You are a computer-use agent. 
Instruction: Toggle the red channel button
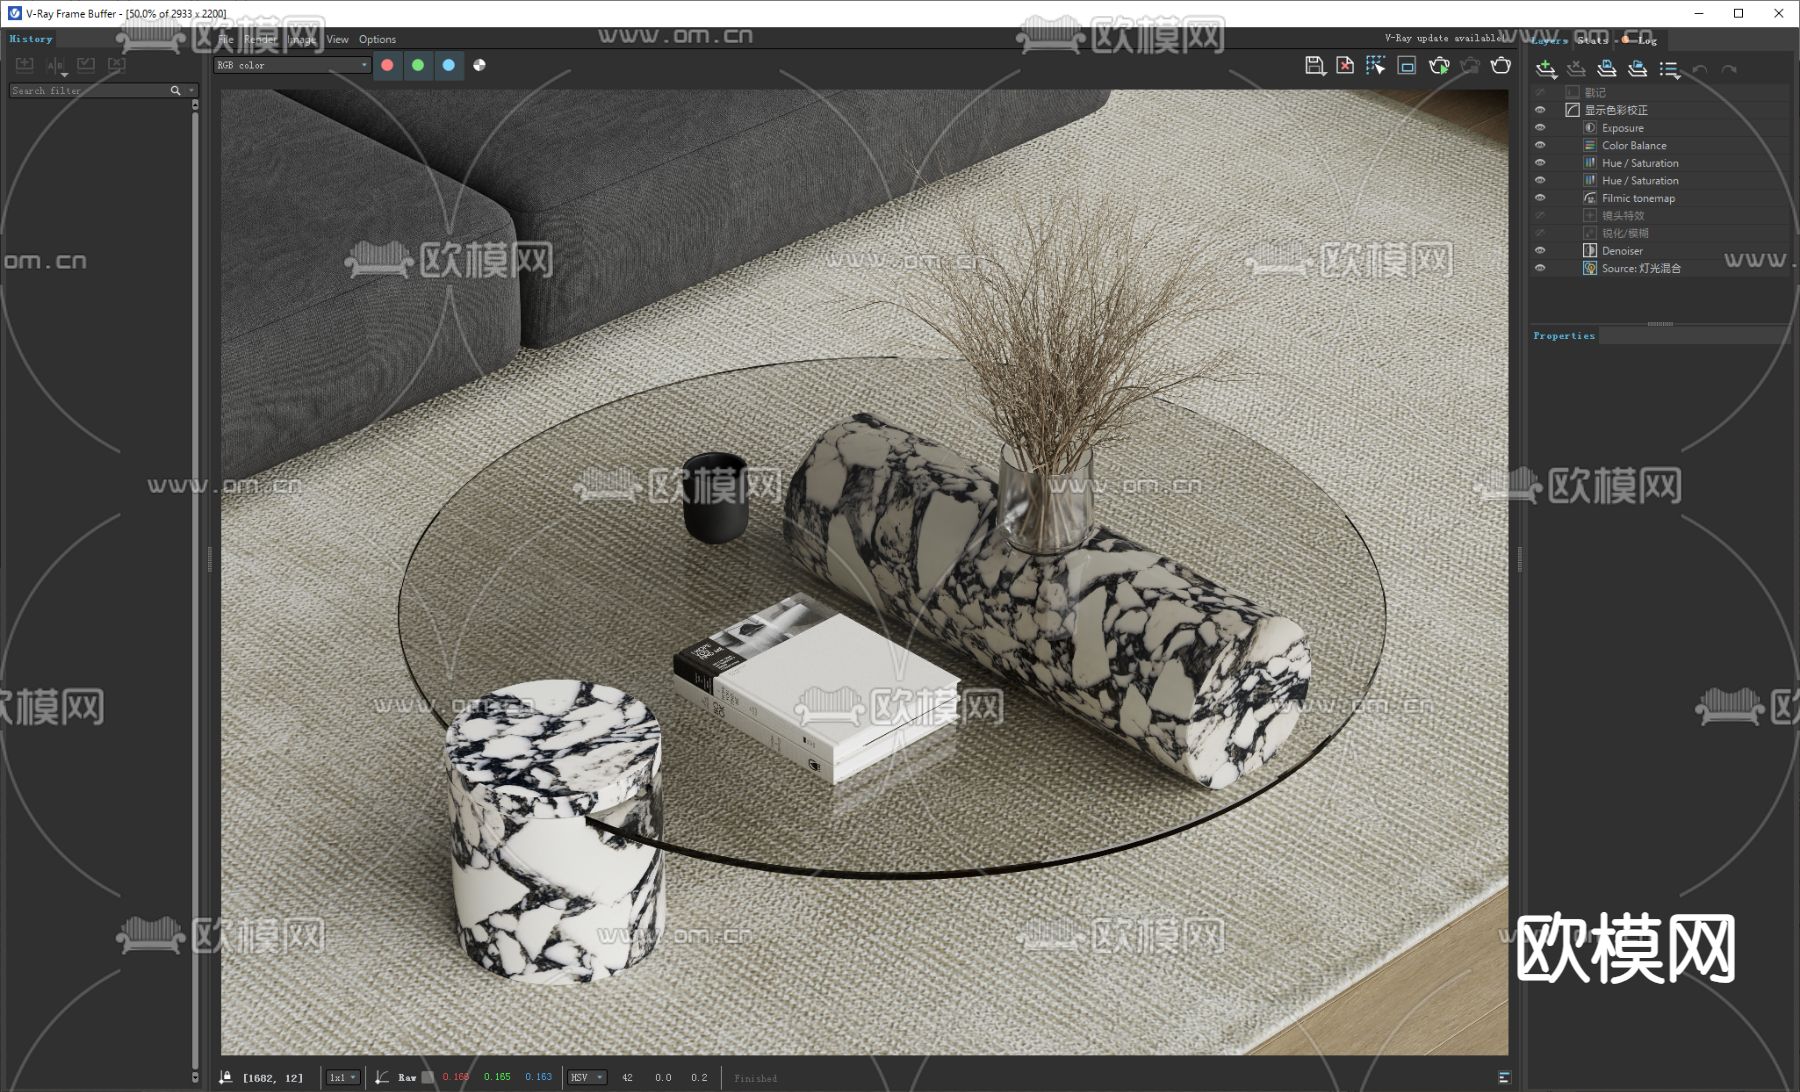(x=387, y=65)
